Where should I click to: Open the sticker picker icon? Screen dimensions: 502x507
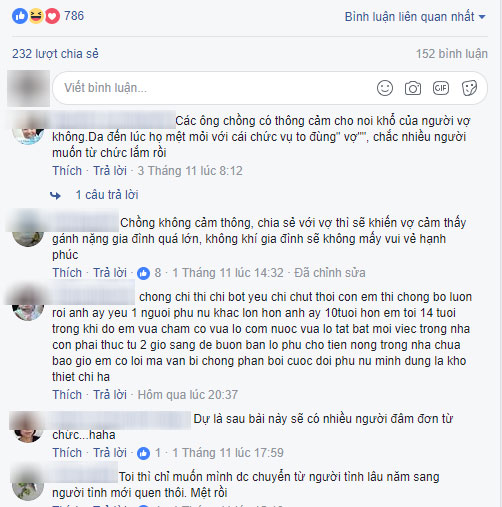click(x=469, y=88)
